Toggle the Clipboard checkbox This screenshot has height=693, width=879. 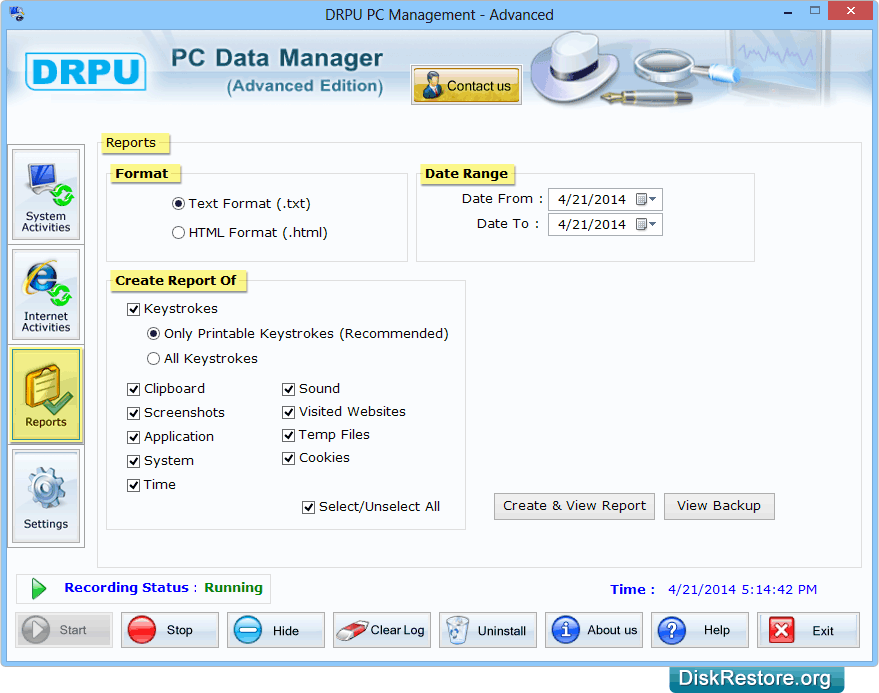(133, 389)
